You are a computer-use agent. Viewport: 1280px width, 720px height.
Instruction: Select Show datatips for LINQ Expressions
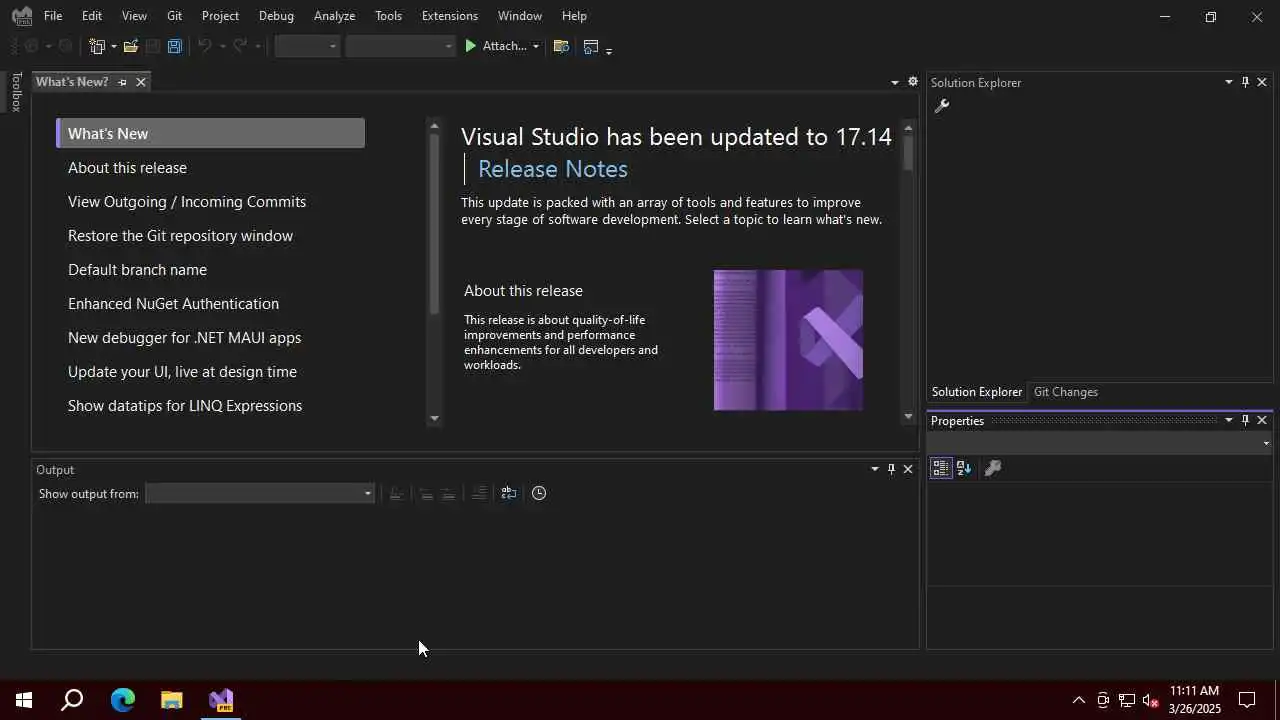tap(185, 406)
